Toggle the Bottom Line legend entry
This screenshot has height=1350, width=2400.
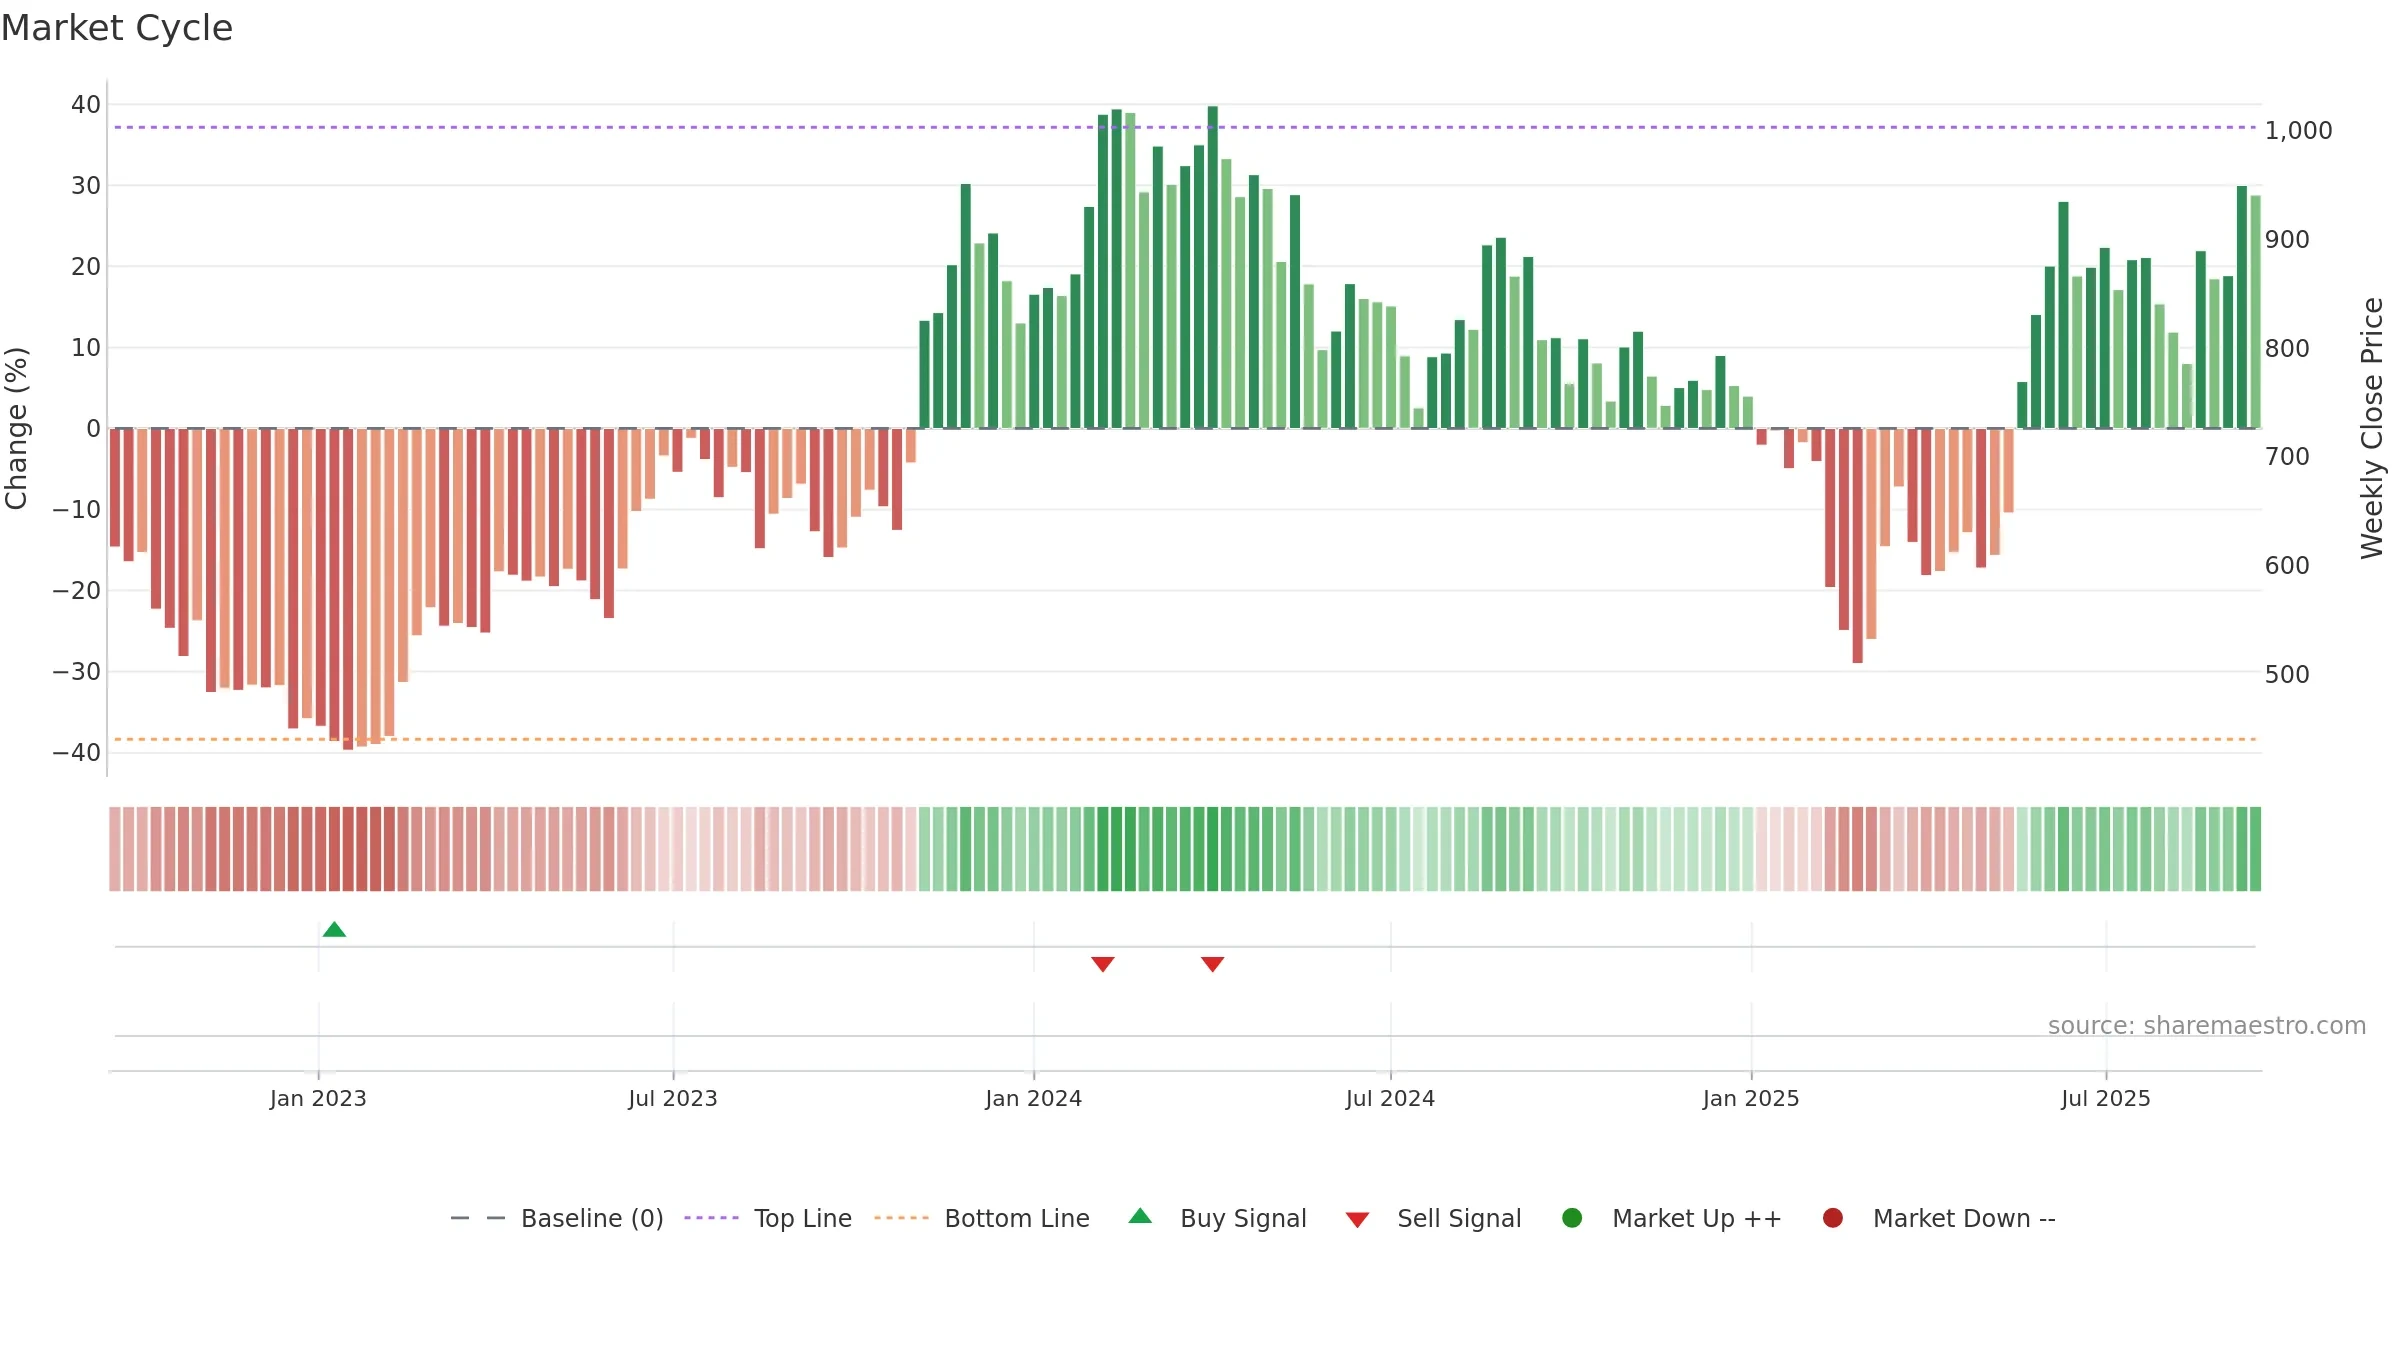pos(981,1218)
